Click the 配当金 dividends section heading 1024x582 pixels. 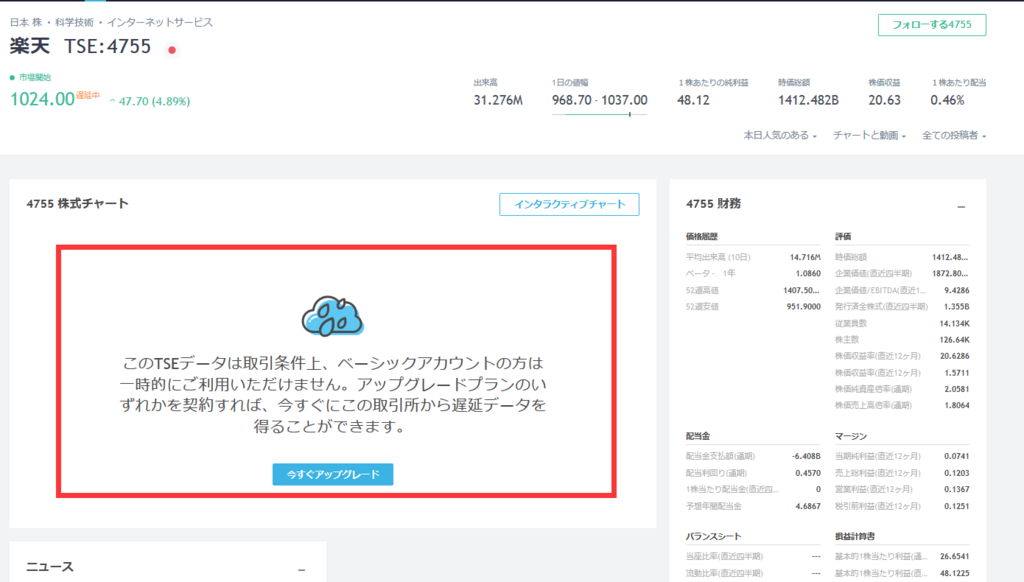pos(698,436)
